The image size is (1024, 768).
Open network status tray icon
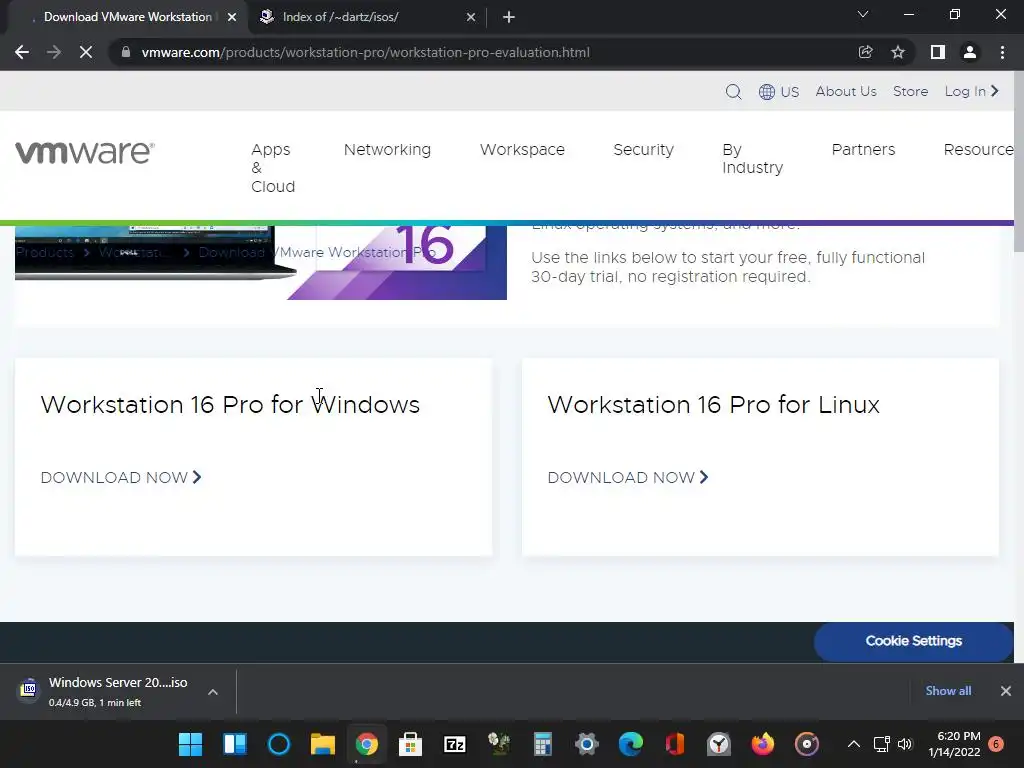pos(882,744)
